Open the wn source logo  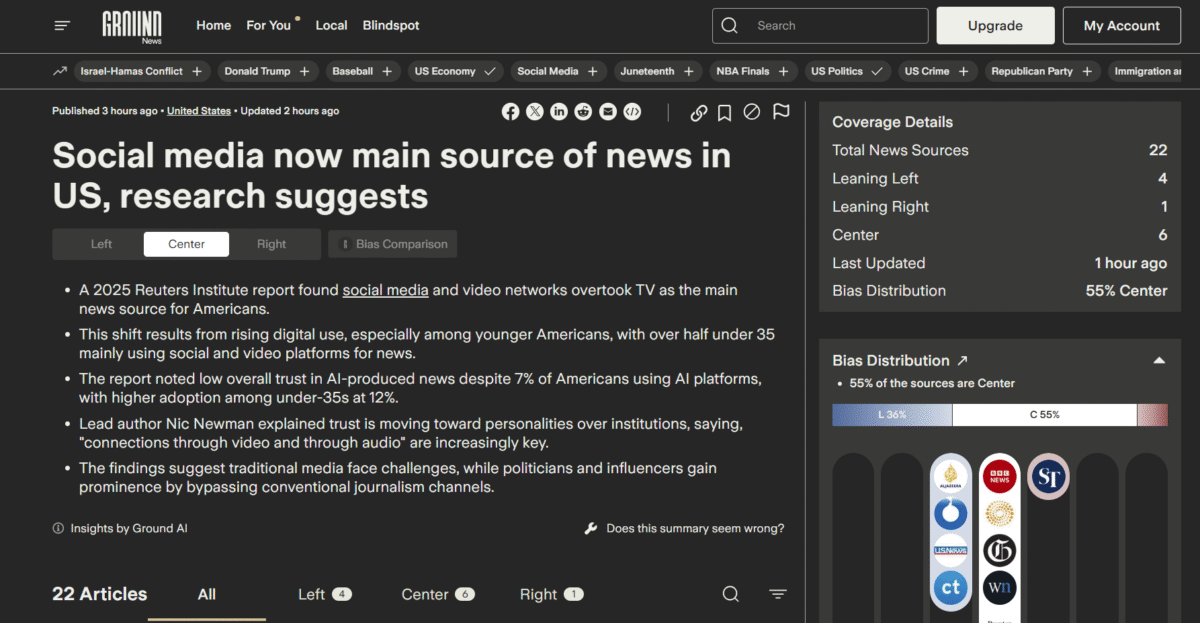click(x=999, y=588)
